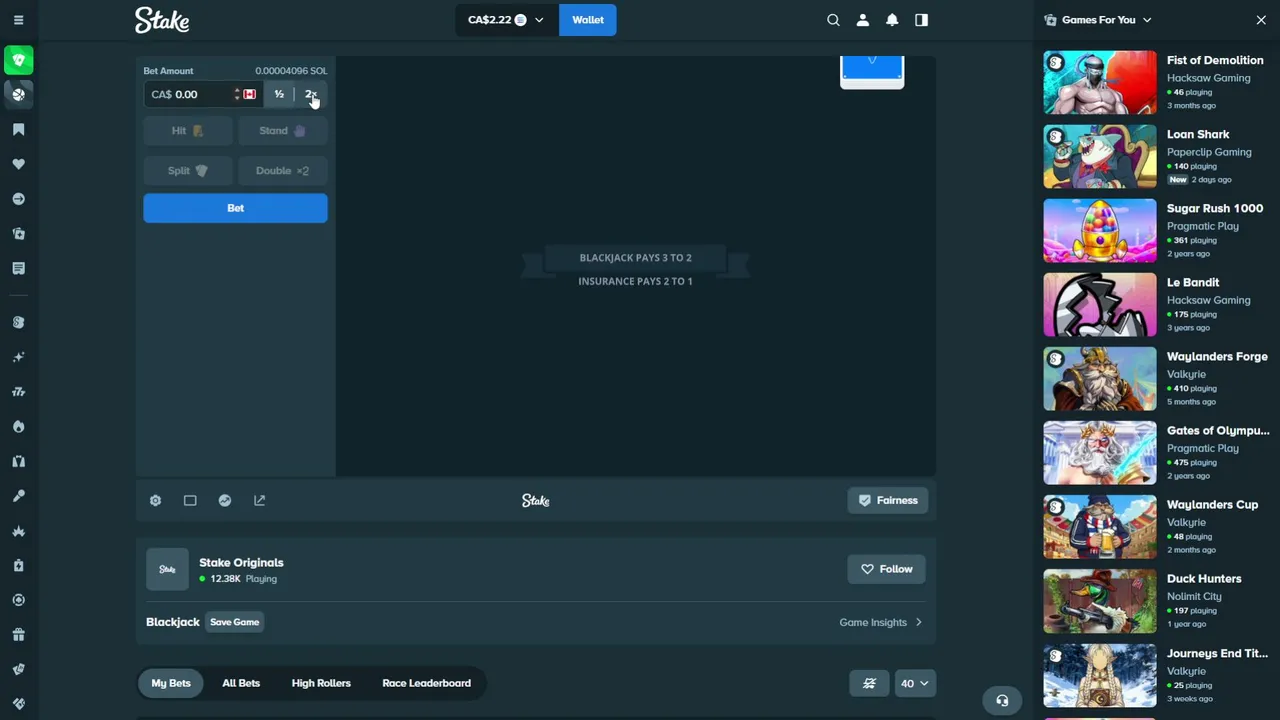Click the Save Game button

[234, 622]
